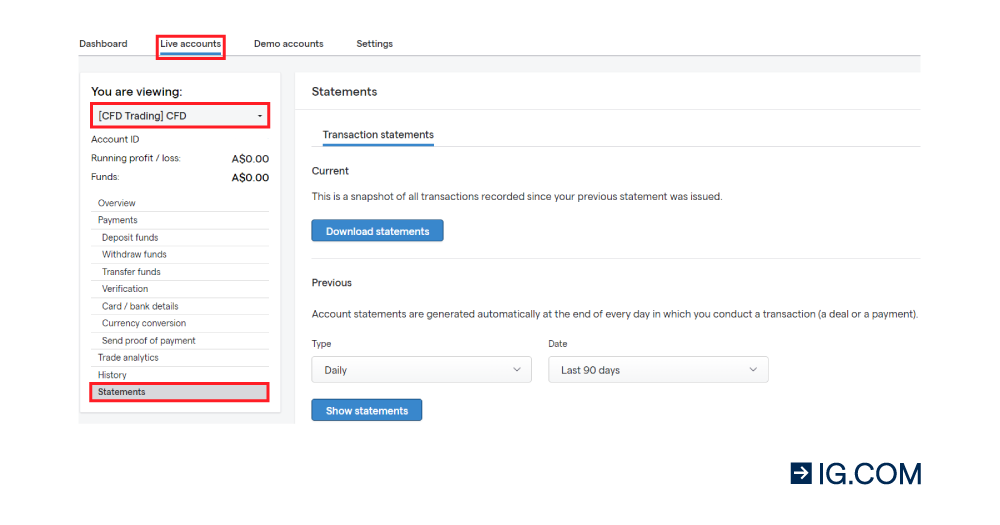This screenshot has height=525, width=1000.
Task: Open the Date dropdown showing Last 90 days
Action: click(658, 370)
